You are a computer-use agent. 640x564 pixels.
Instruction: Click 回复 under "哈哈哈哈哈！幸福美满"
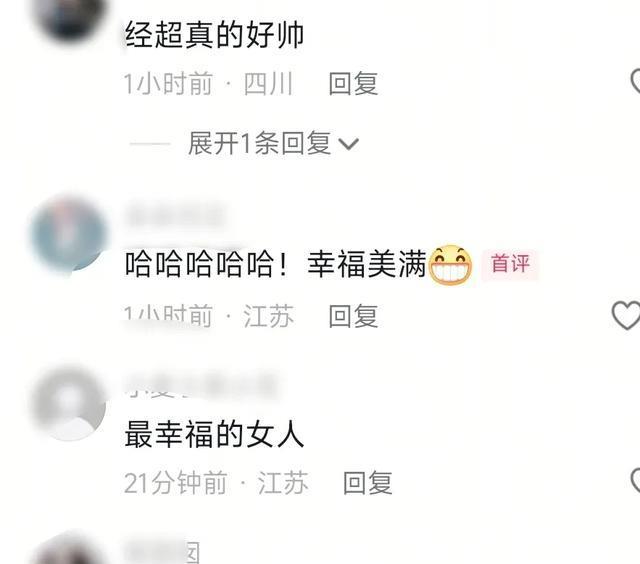[x=353, y=316]
